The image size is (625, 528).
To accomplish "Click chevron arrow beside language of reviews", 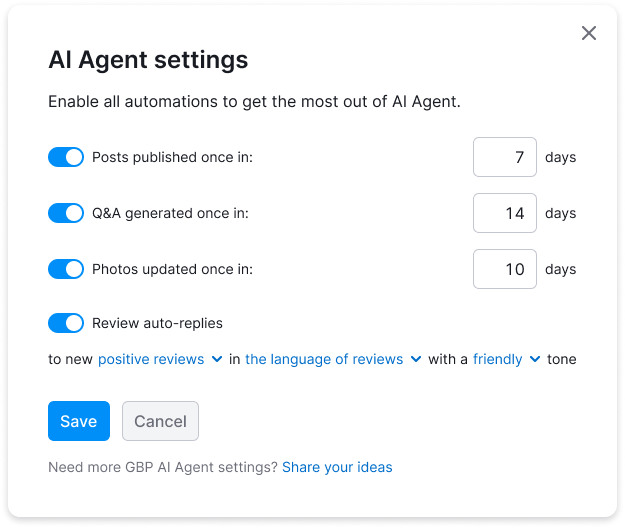I will [416, 360].
